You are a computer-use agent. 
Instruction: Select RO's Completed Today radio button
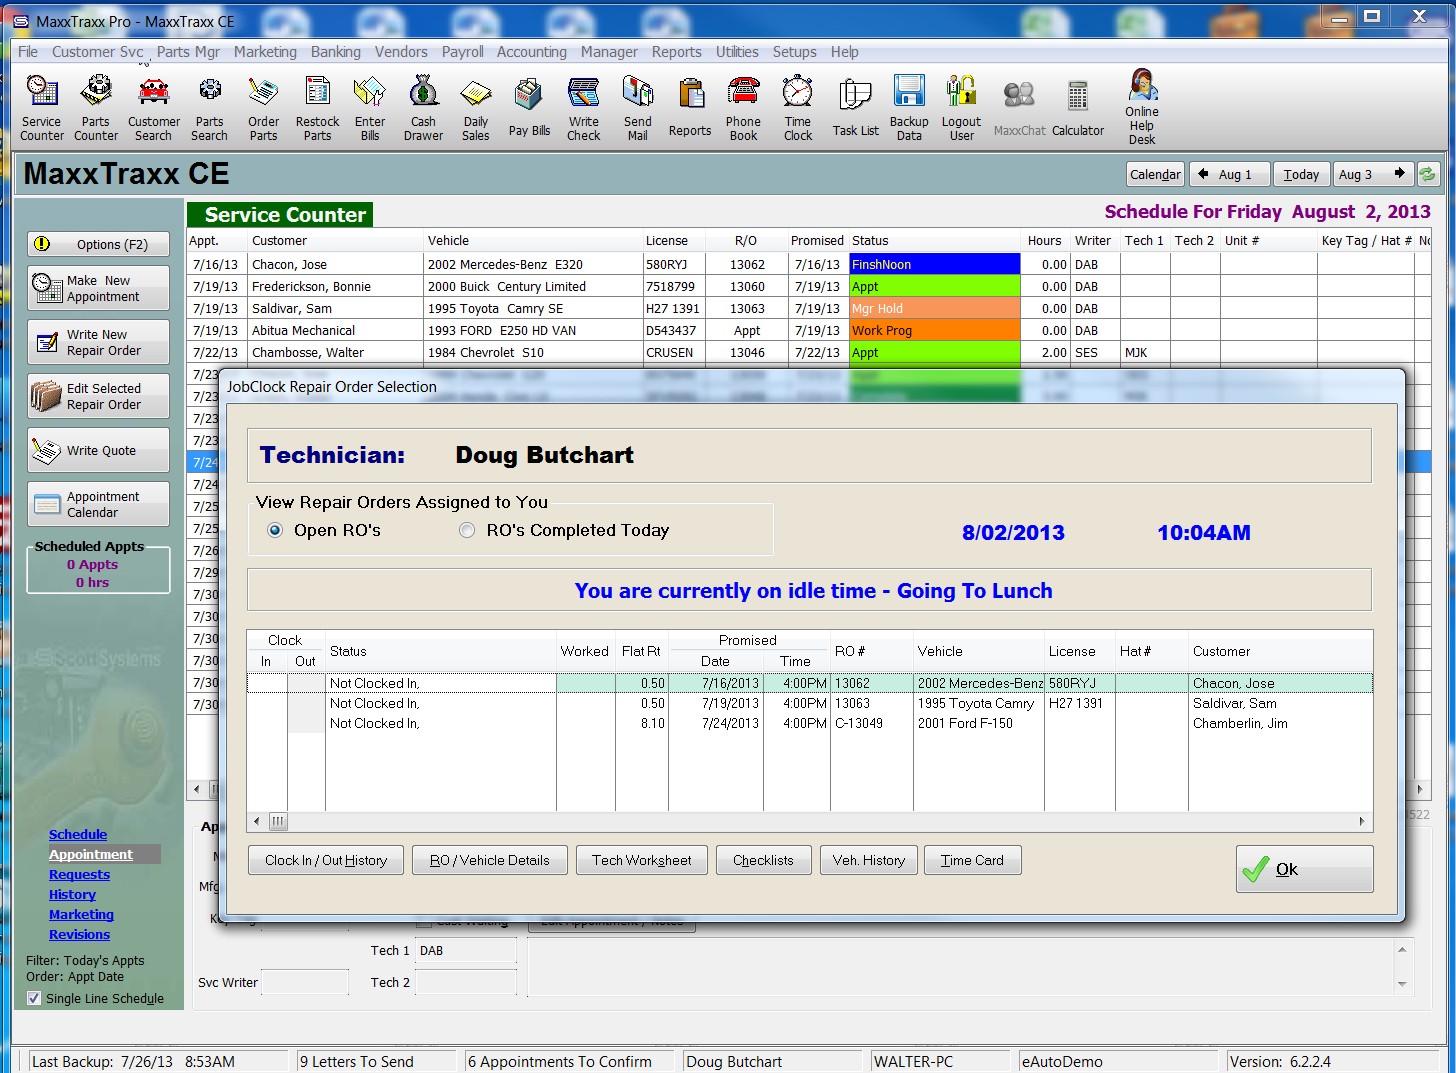coord(467,530)
